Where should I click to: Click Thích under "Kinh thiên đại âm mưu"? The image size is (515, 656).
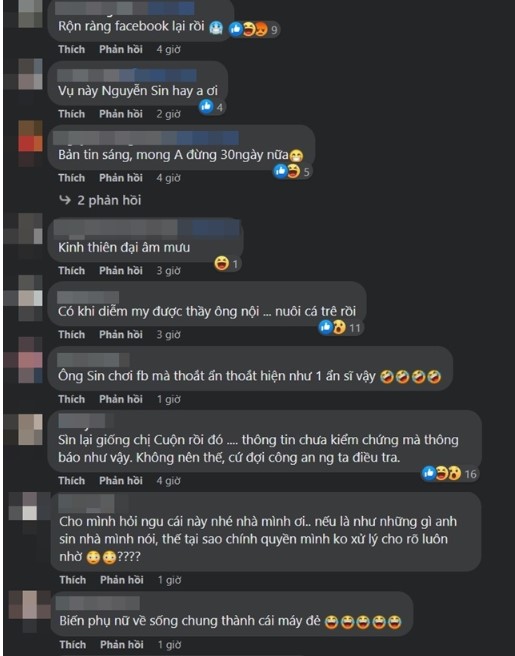point(72,271)
